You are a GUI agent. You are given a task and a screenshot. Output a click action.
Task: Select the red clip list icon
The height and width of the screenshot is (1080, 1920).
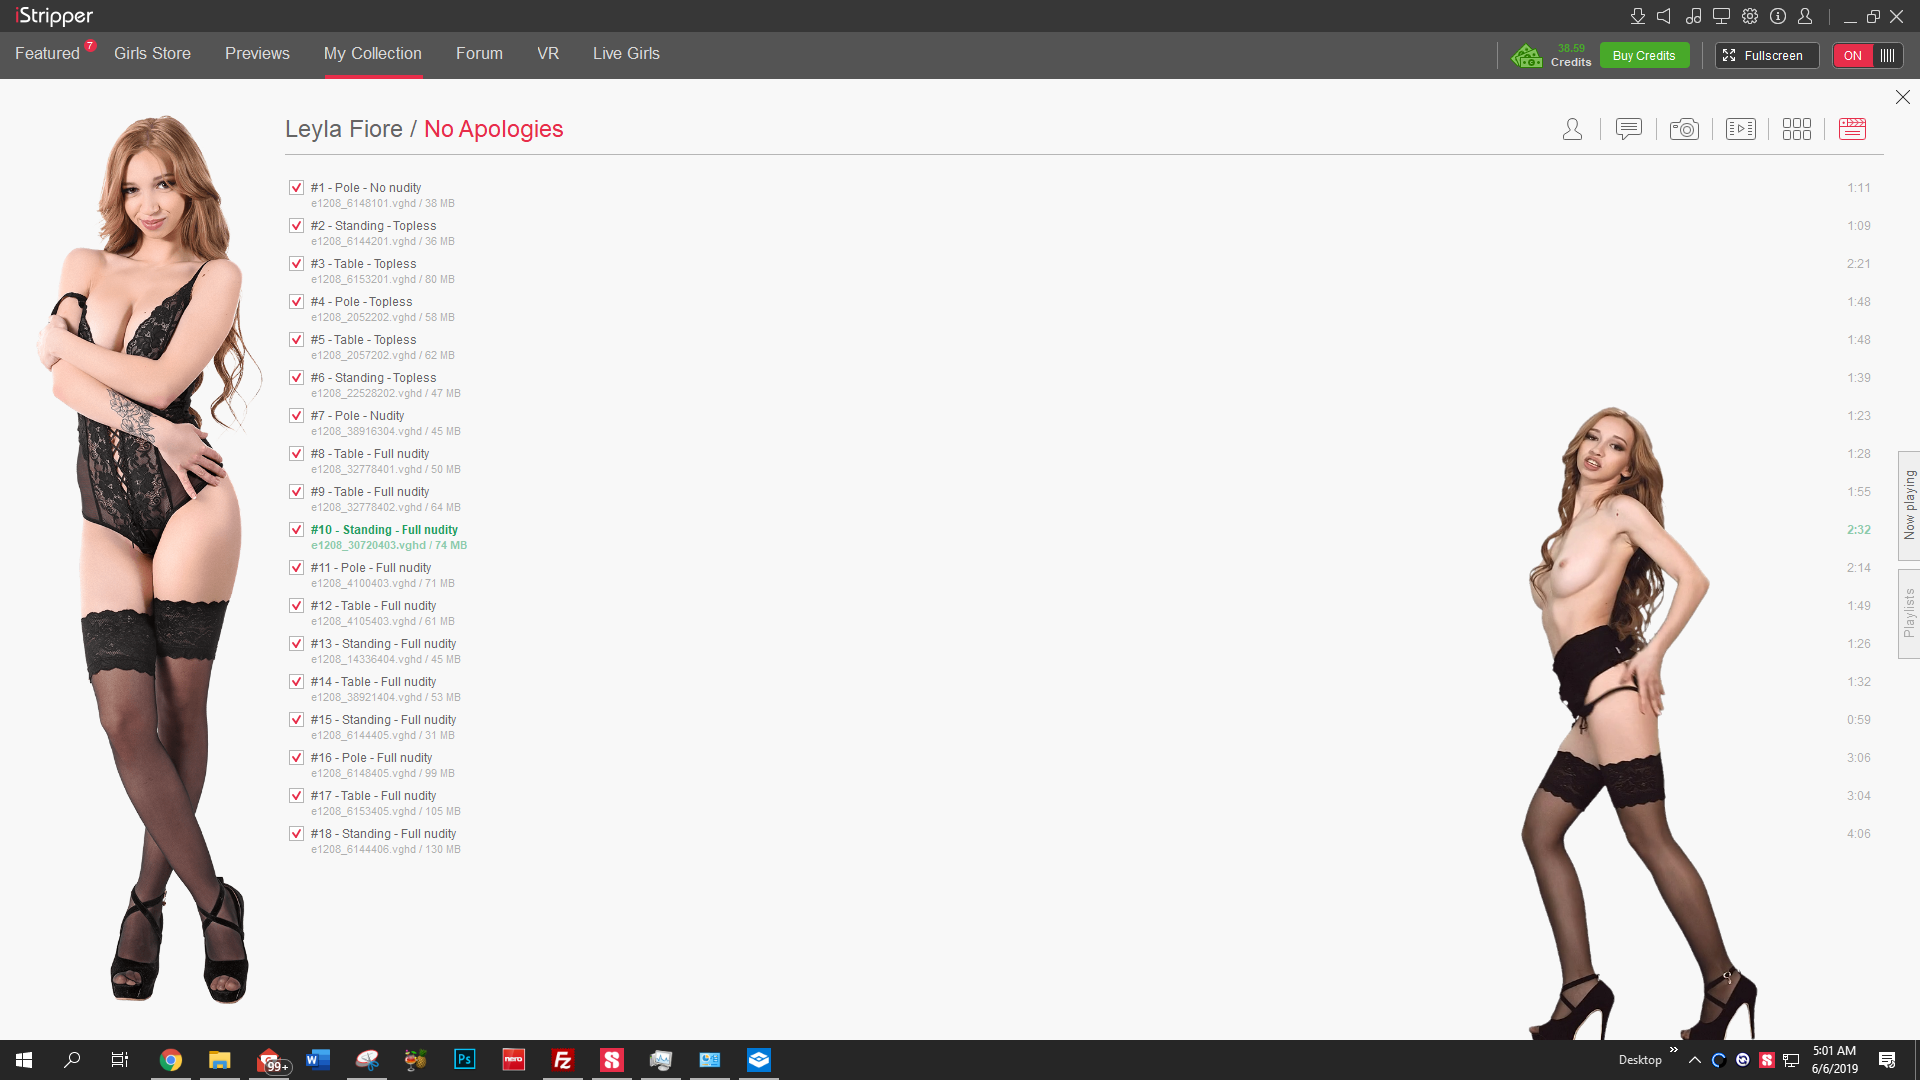1852,129
